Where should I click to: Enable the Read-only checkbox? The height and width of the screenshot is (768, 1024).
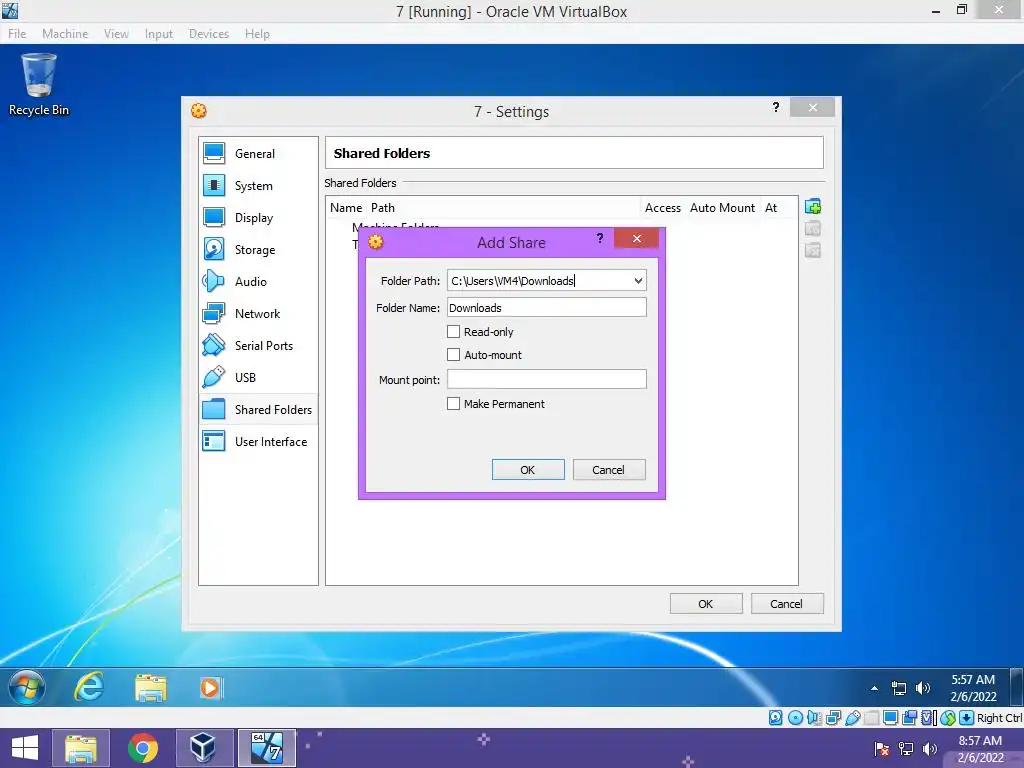point(453,332)
